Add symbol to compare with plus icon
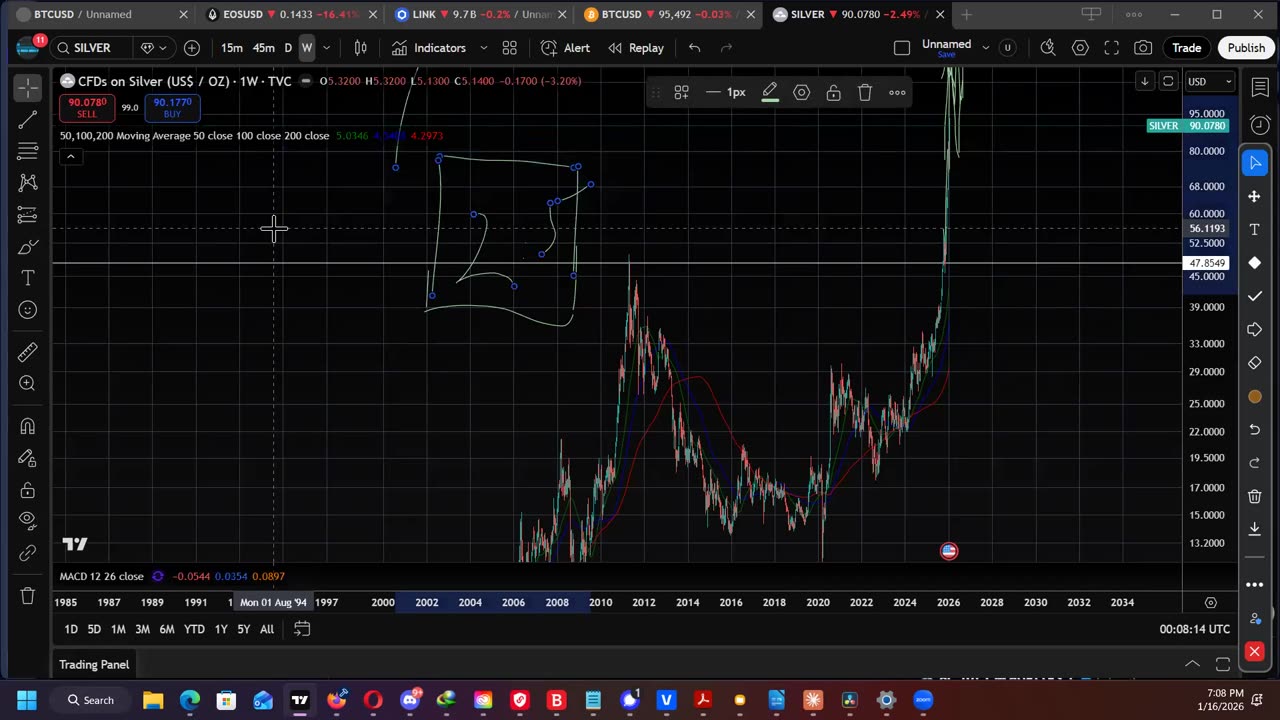The width and height of the screenshot is (1280, 720). (192, 48)
